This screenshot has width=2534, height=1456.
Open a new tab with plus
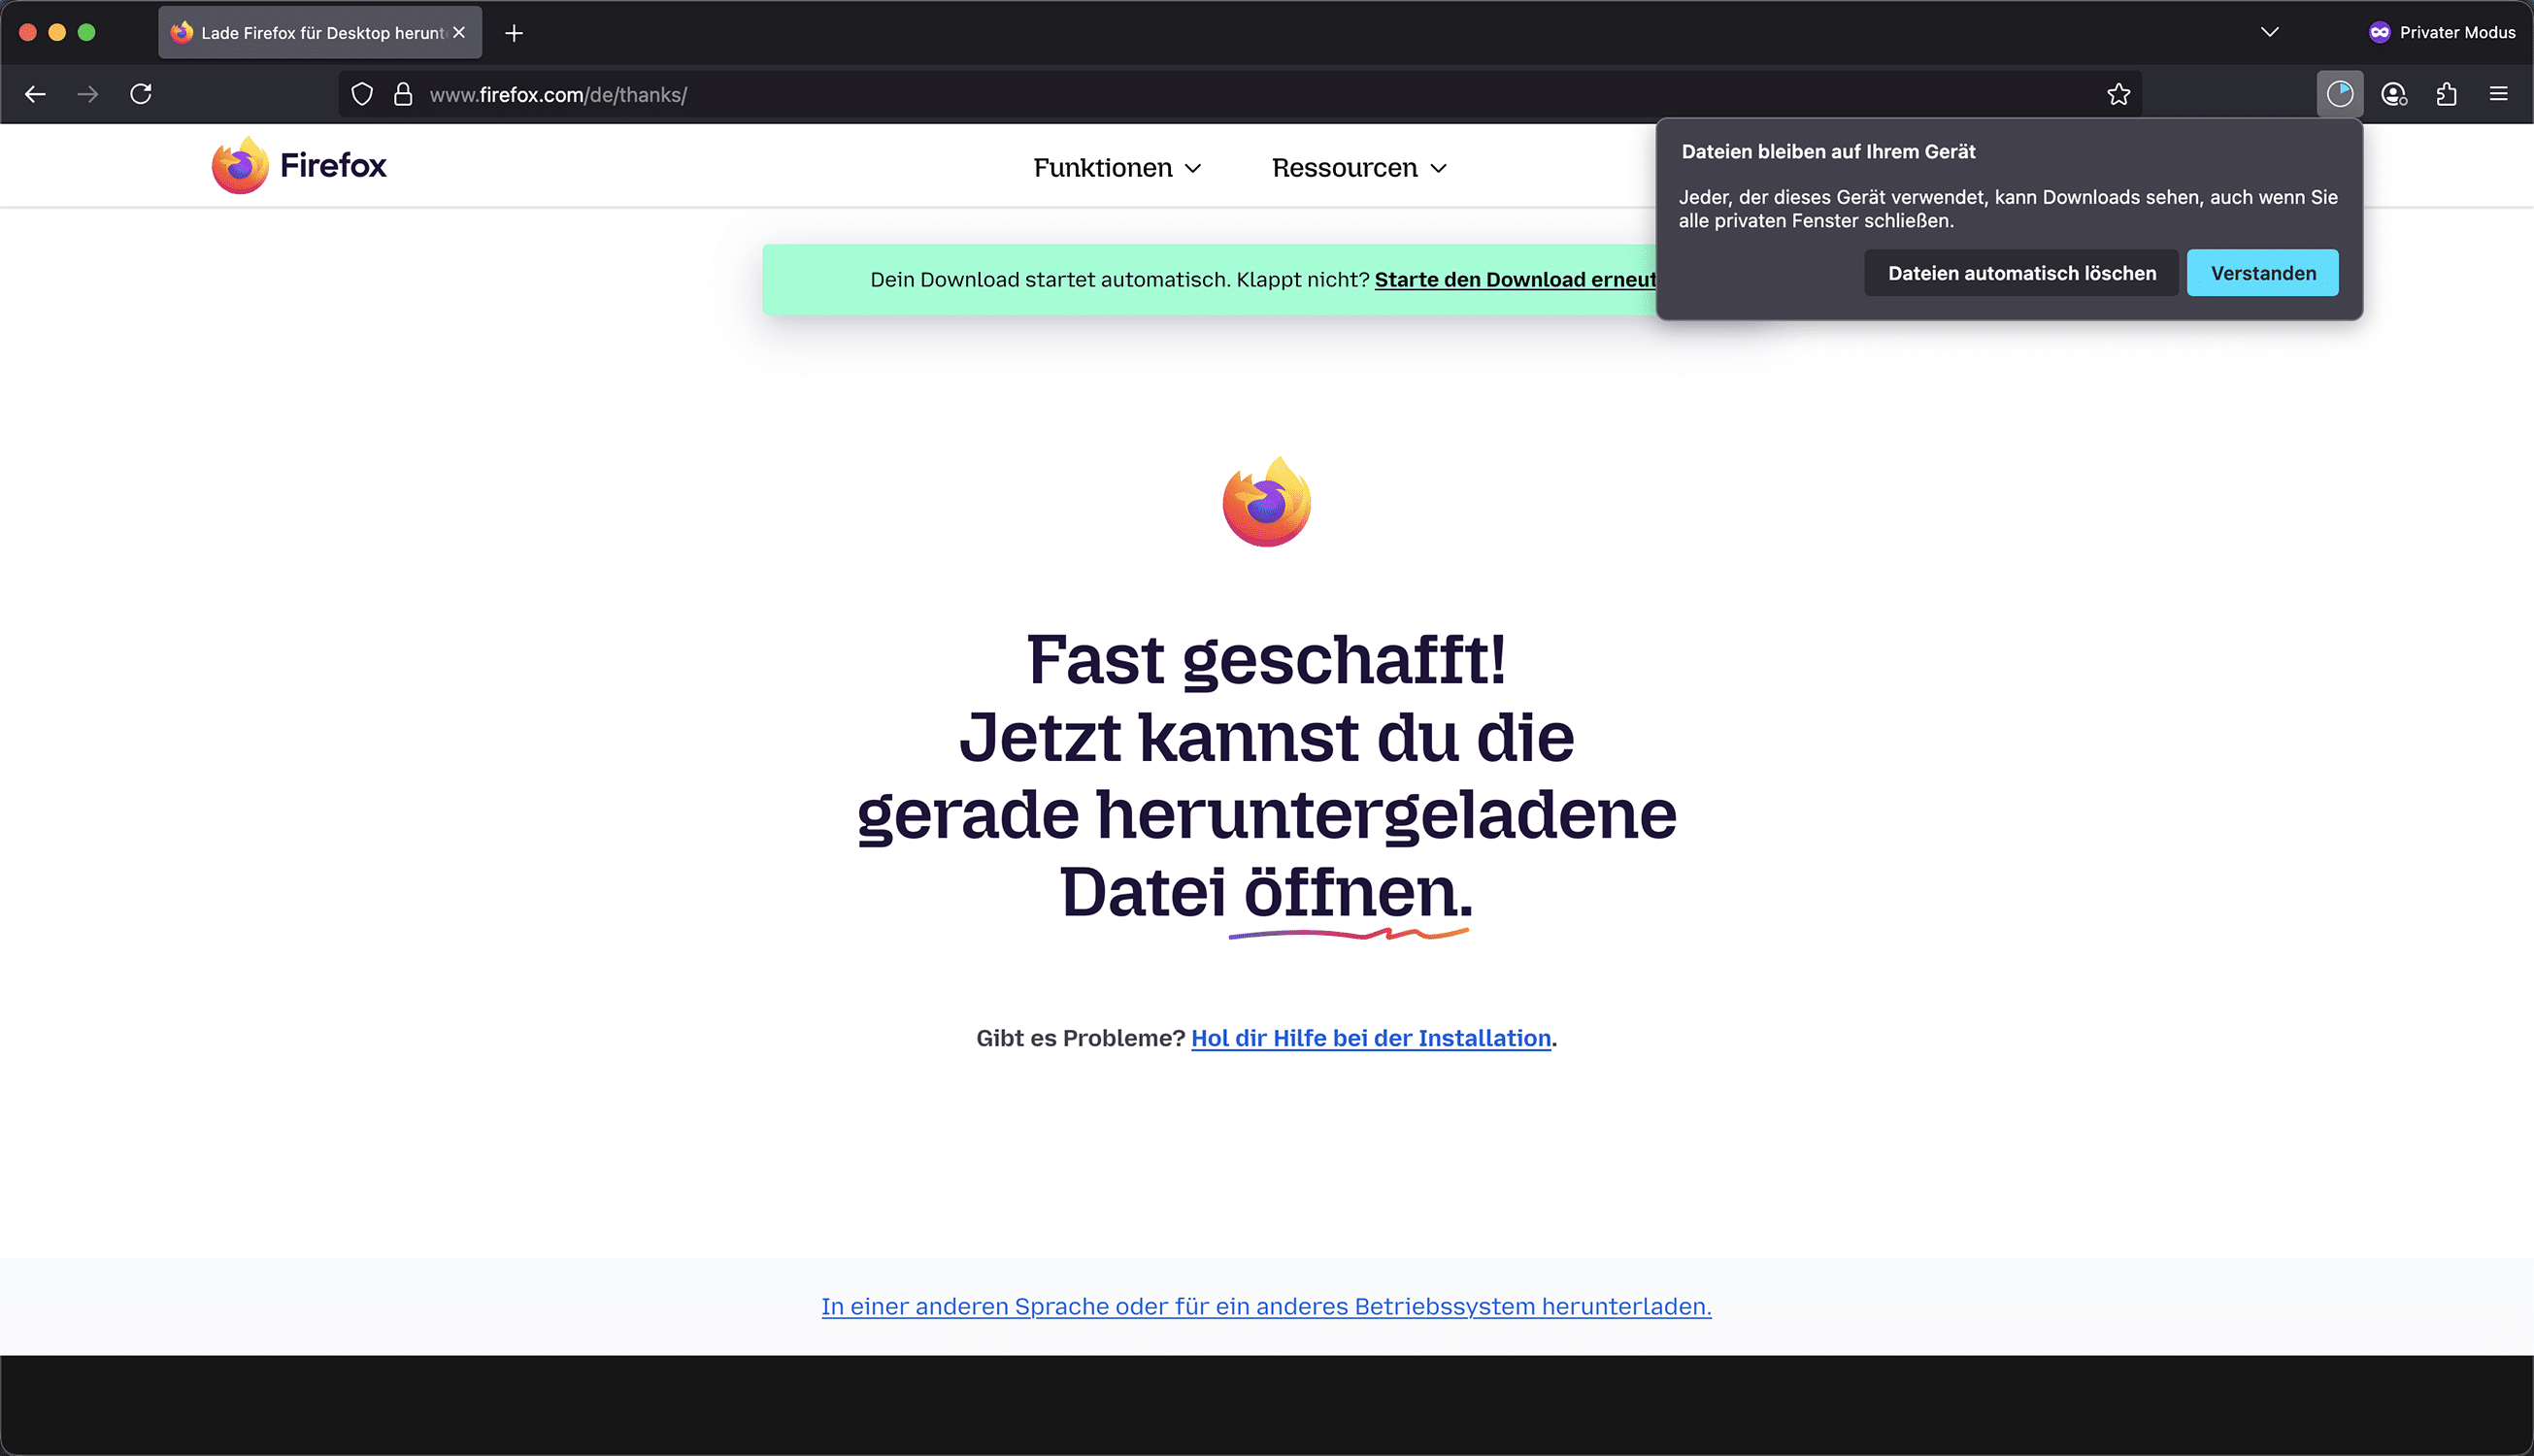(x=514, y=33)
